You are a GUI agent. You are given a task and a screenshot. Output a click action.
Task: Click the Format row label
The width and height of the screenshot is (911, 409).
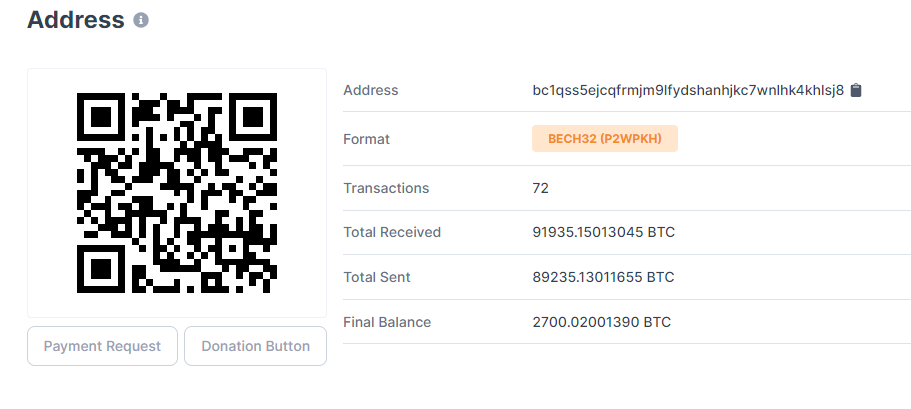tap(367, 139)
